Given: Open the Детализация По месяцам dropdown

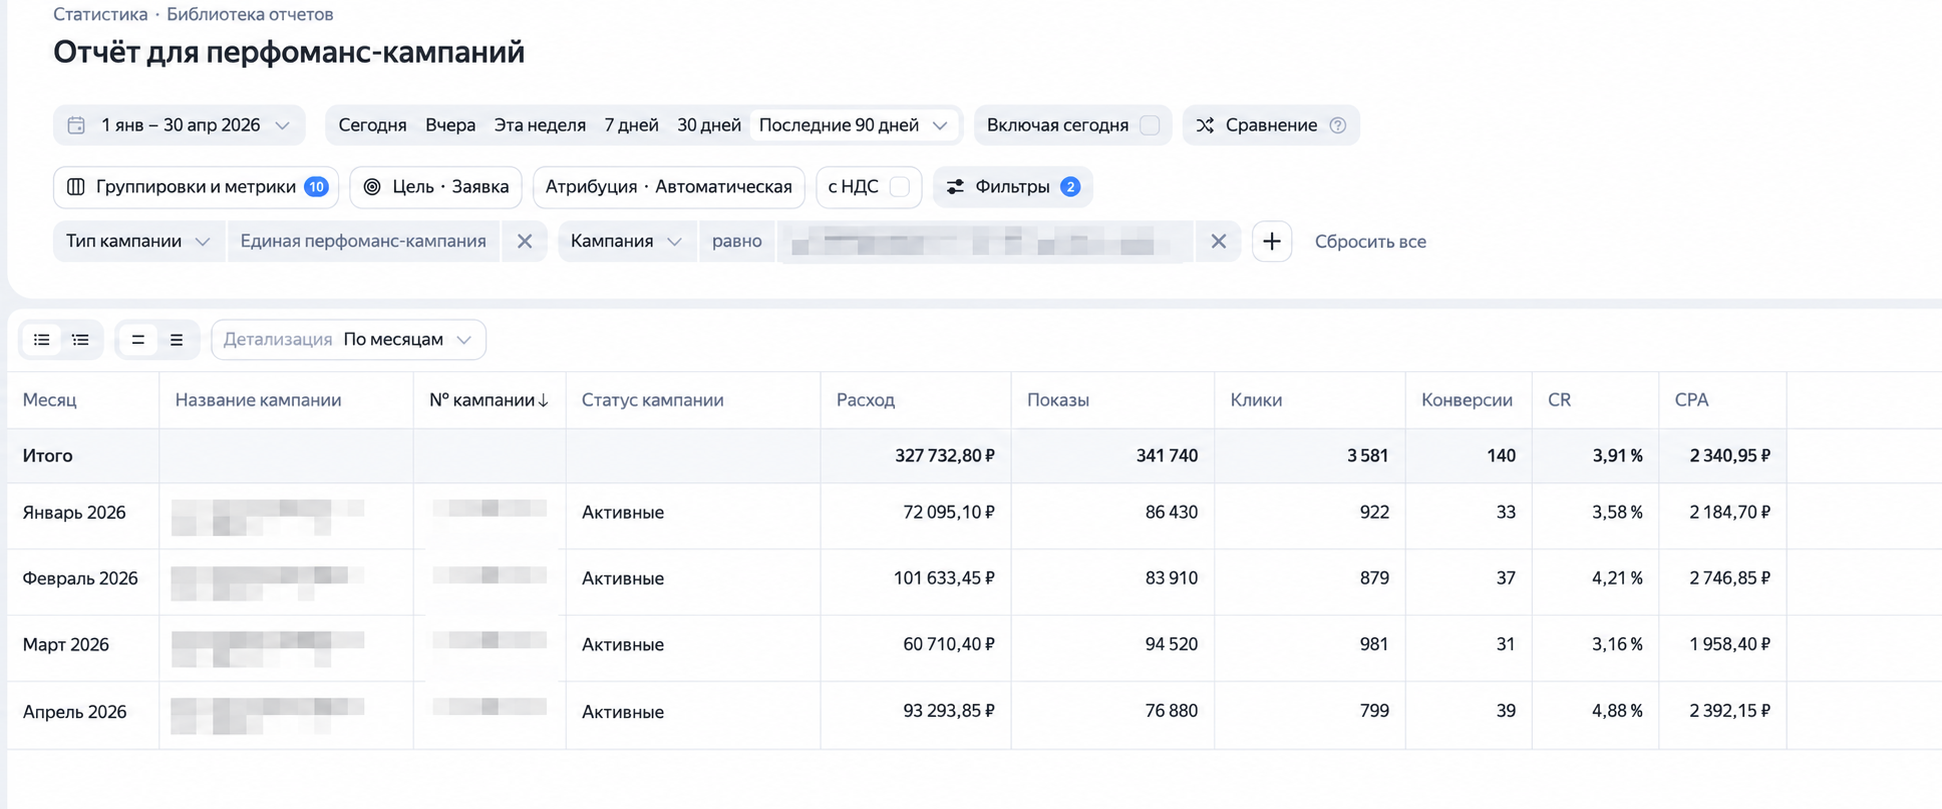Looking at the screenshot, I should pyautogui.click(x=348, y=340).
